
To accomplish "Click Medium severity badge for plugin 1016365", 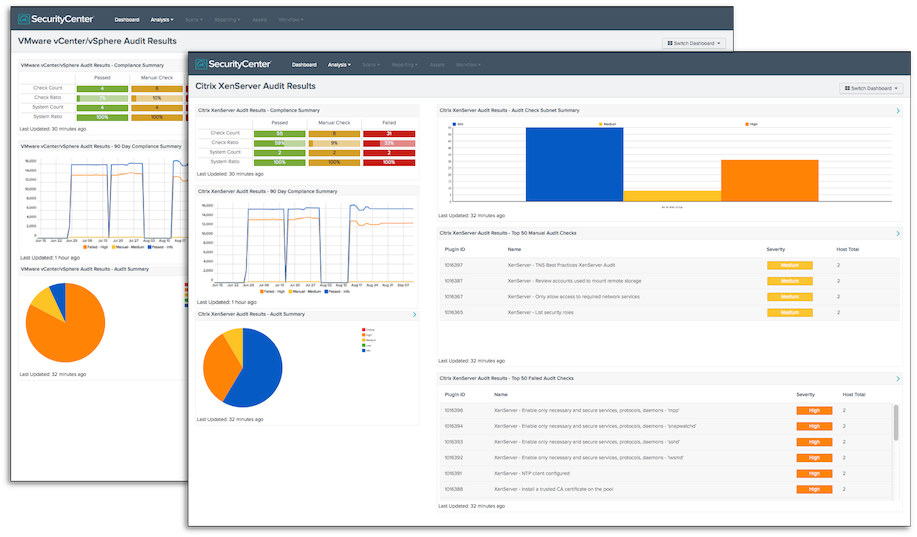I will [x=790, y=313].
